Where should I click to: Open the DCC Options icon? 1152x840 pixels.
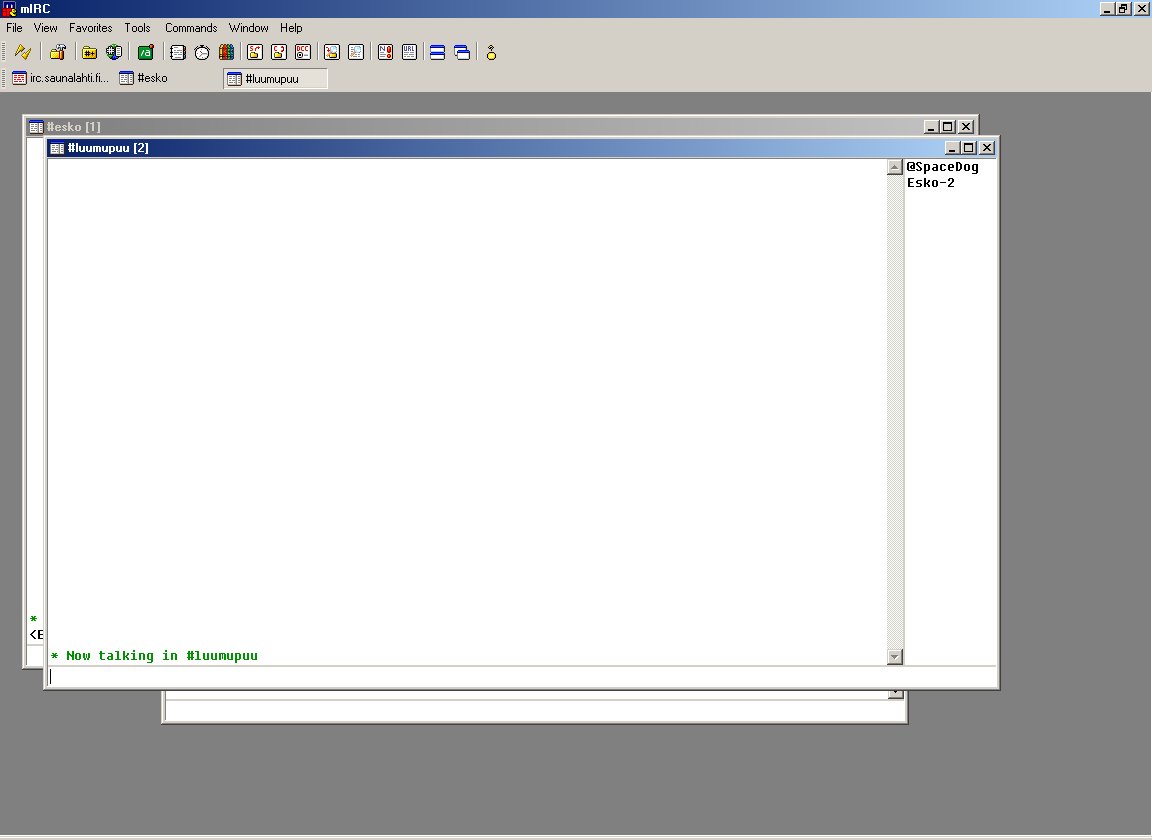click(x=303, y=52)
